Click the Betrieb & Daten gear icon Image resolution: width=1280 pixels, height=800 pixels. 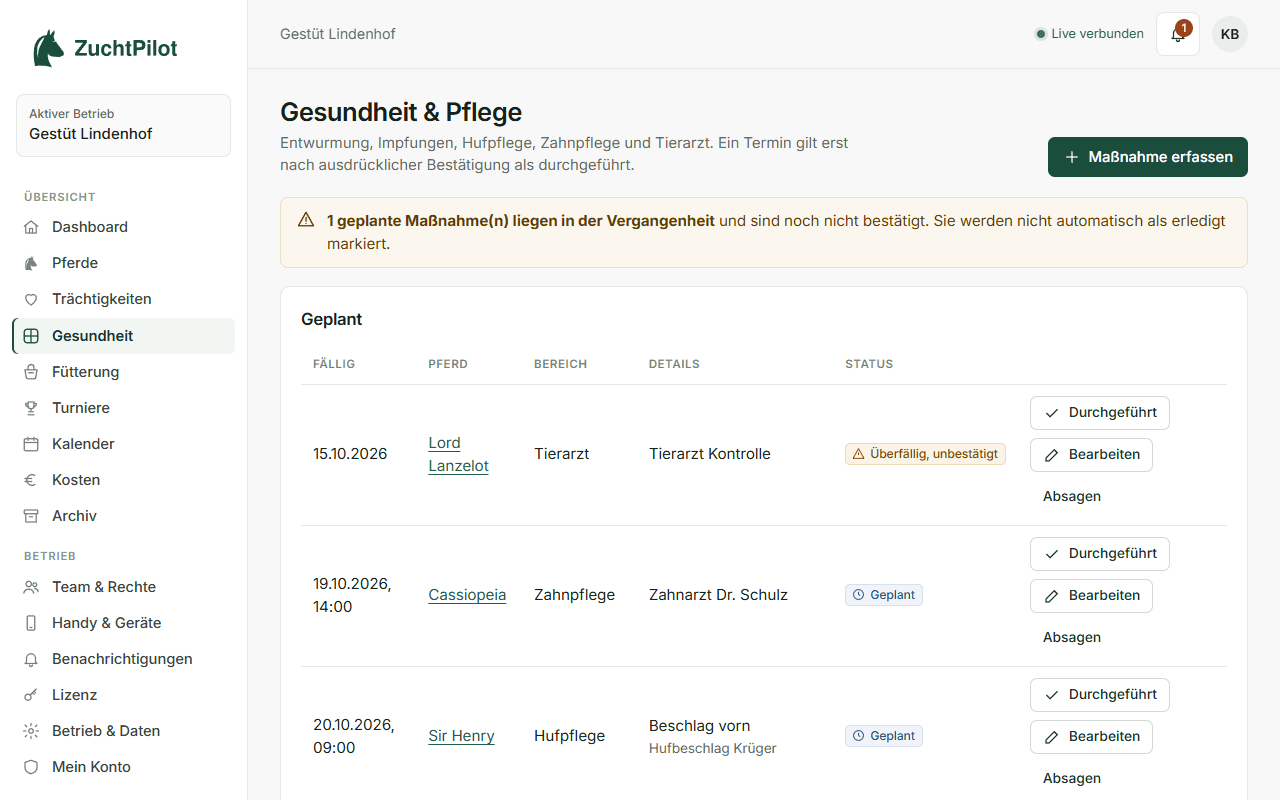coord(31,731)
